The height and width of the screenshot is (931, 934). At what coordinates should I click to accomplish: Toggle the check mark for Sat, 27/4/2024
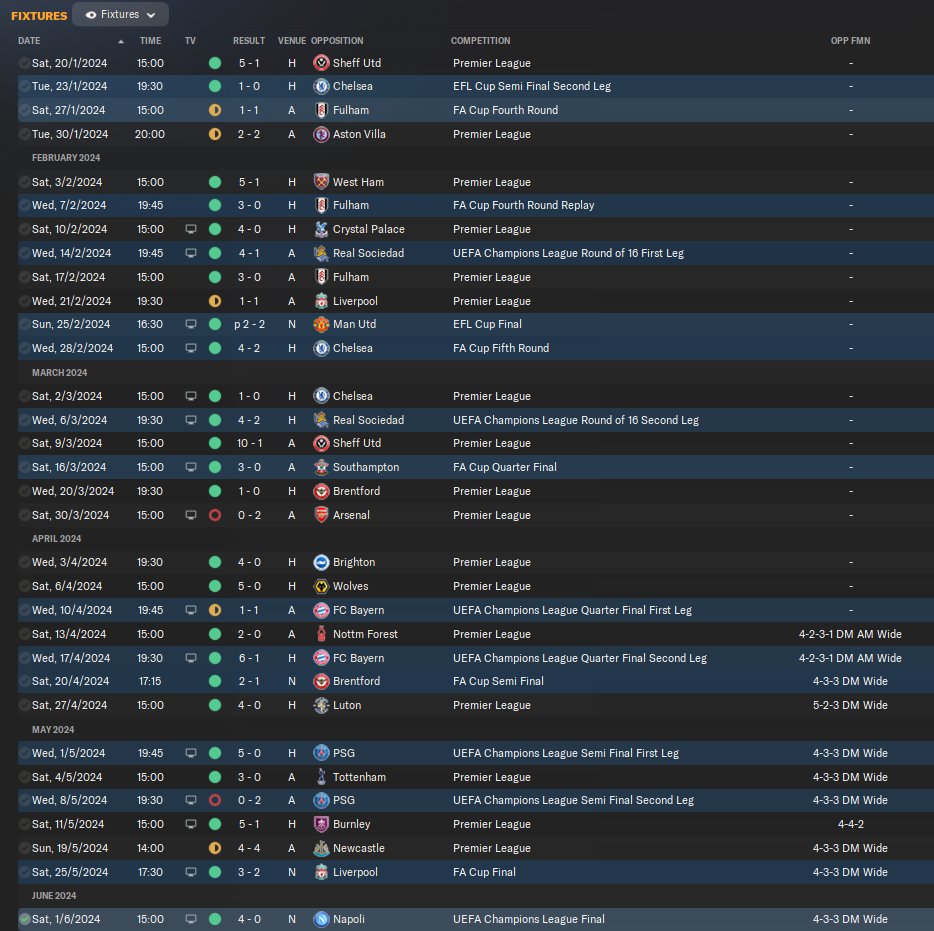coord(24,705)
